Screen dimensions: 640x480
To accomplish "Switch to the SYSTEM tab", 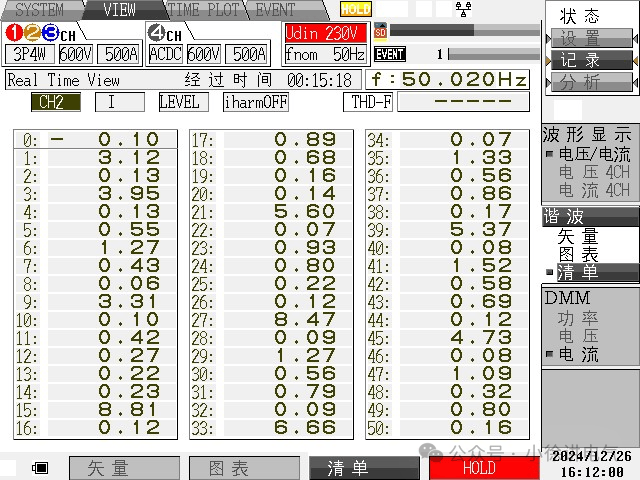I will coord(40,10).
